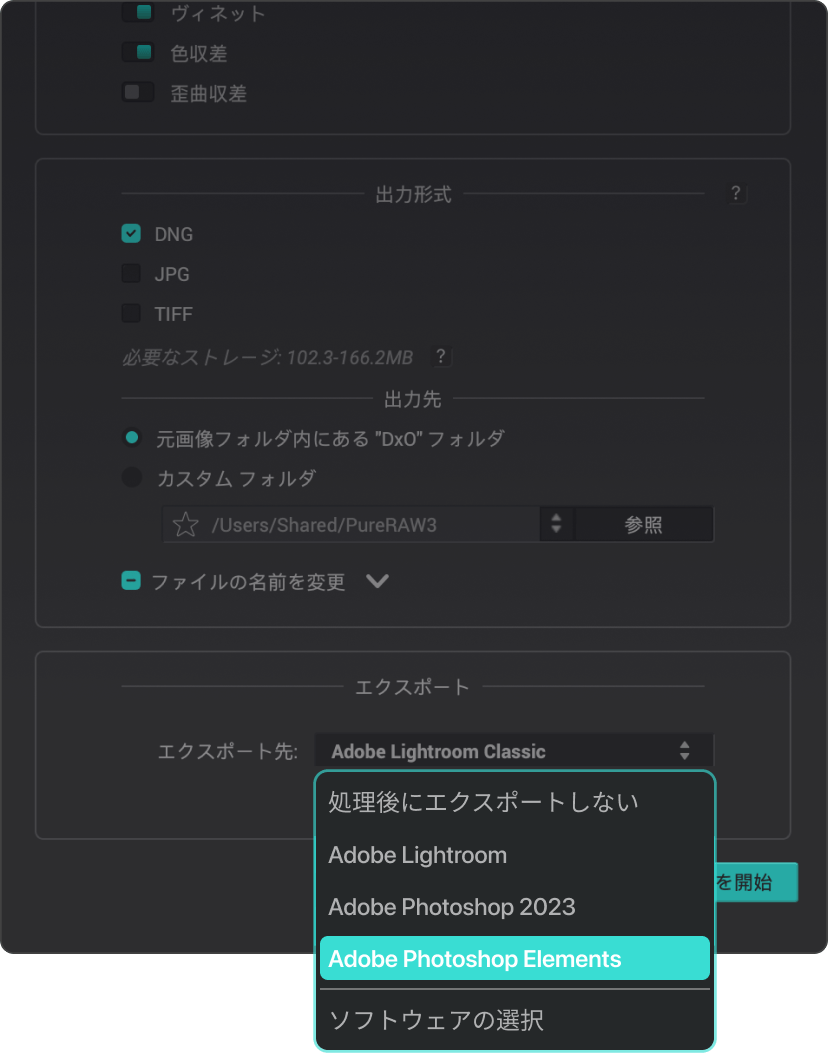Check the TIFF output format checkbox
Screen dimensions: 840x1054
click(131, 313)
